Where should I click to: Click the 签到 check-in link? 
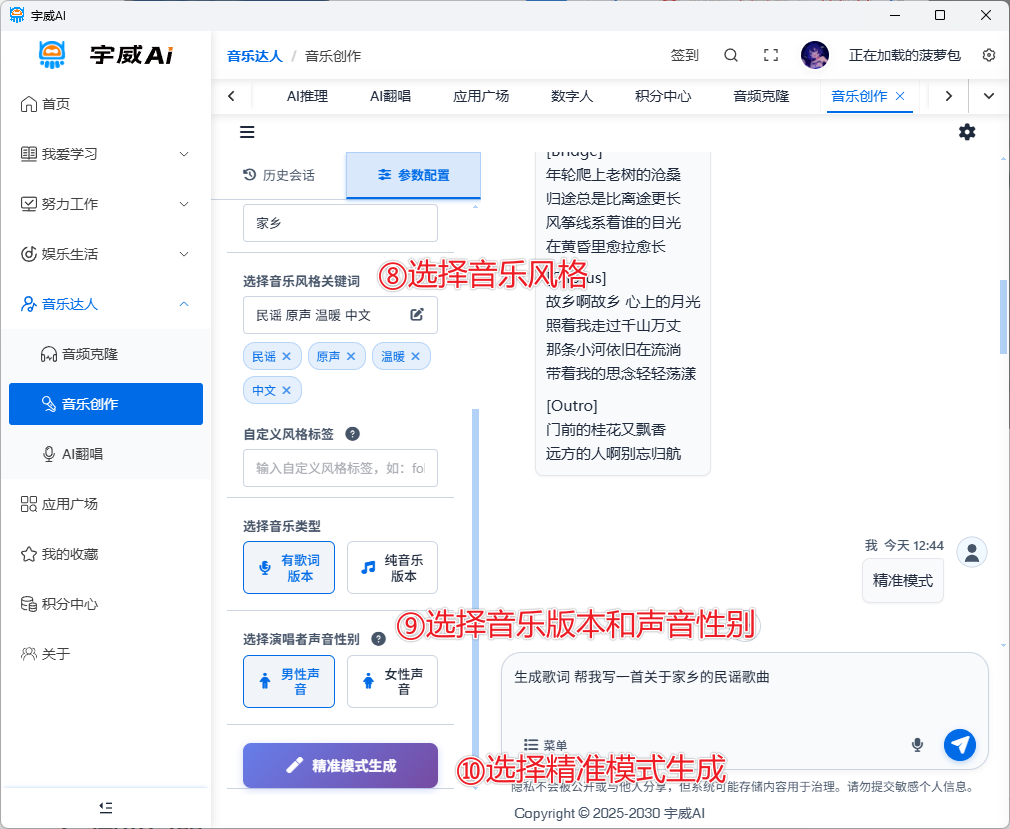pyautogui.click(x=685, y=56)
